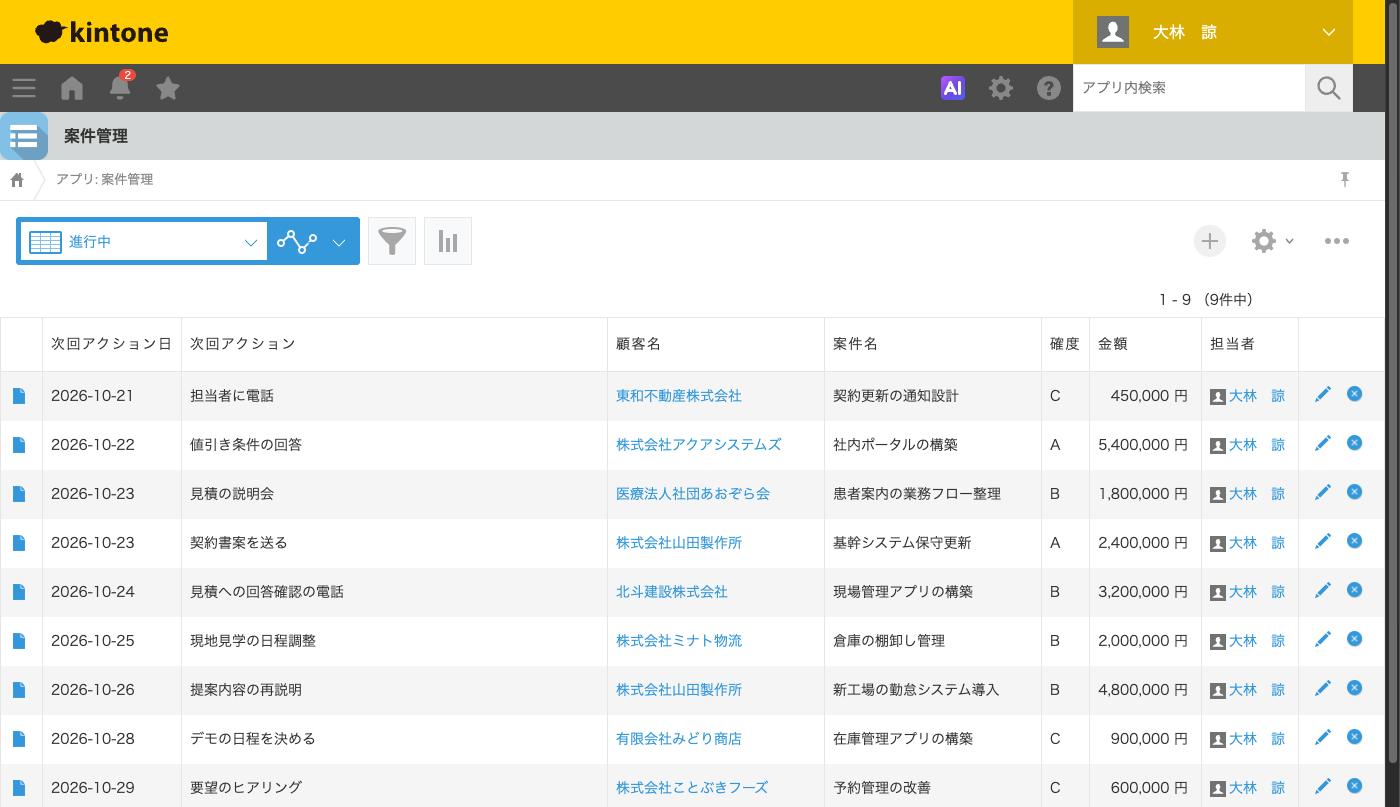Open record details for 担当者に電話 row
Viewport: 1400px width, 807px height.
19,396
